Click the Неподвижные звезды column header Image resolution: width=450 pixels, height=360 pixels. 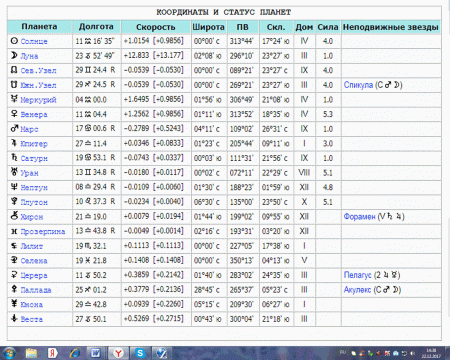[391, 27]
